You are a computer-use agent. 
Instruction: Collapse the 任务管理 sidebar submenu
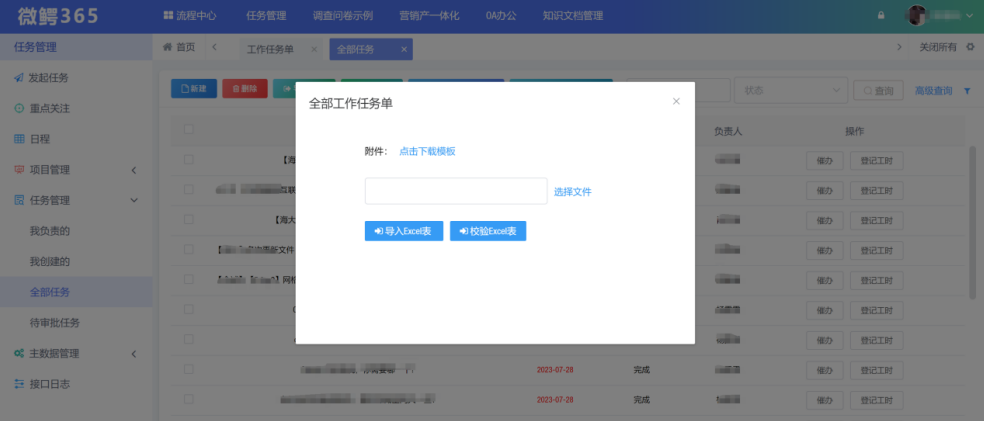pos(134,200)
